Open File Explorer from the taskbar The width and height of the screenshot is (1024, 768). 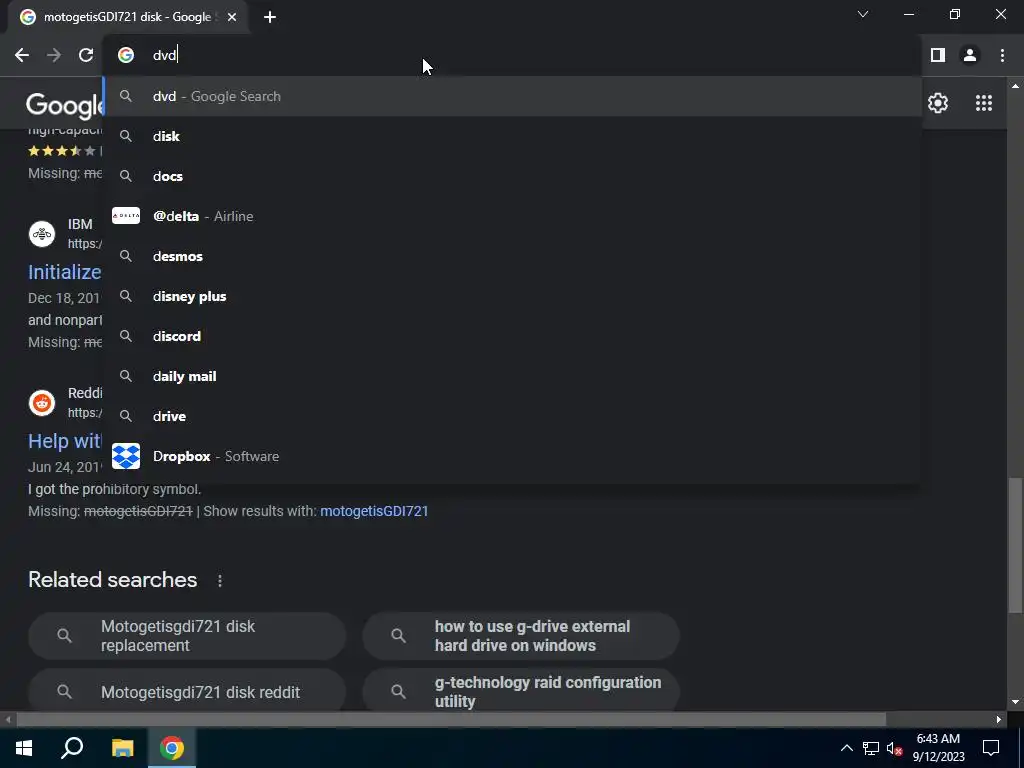[122, 748]
